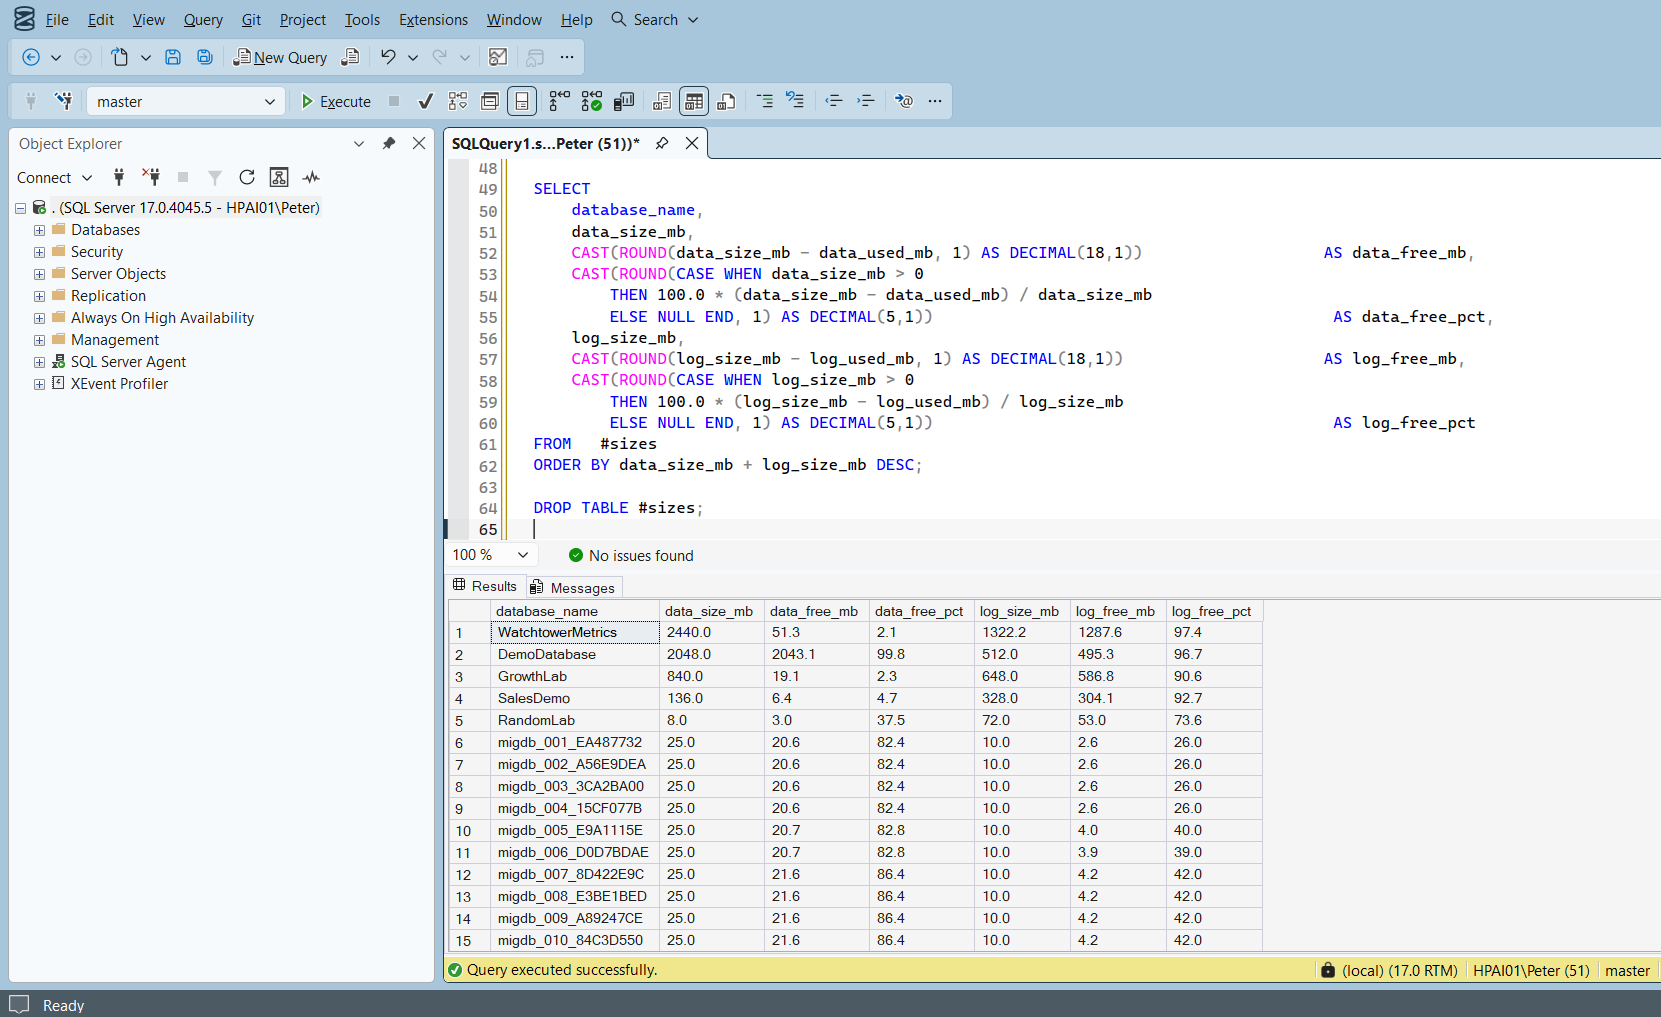Close the SQLQuery1 query tab

[692, 143]
